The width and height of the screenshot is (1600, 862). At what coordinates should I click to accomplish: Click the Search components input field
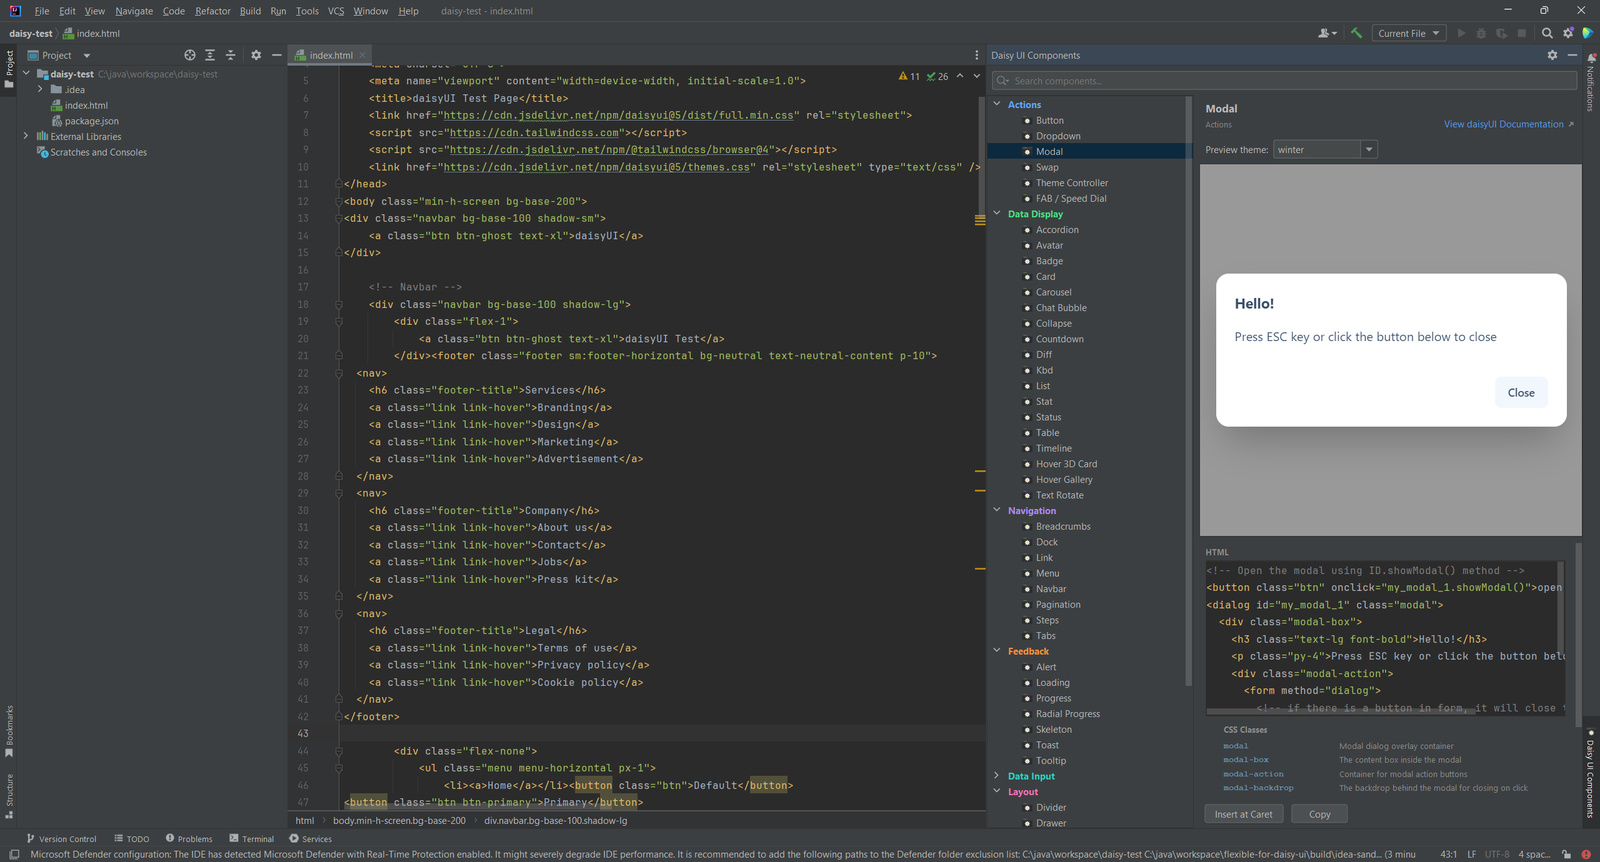click(x=1284, y=81)
